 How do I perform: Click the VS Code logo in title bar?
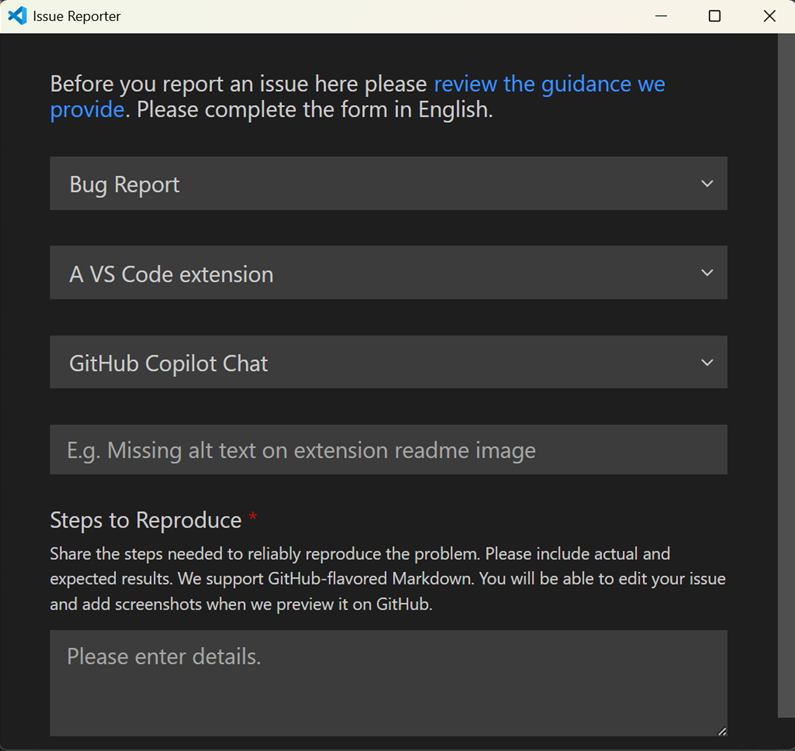pos(16,16)
